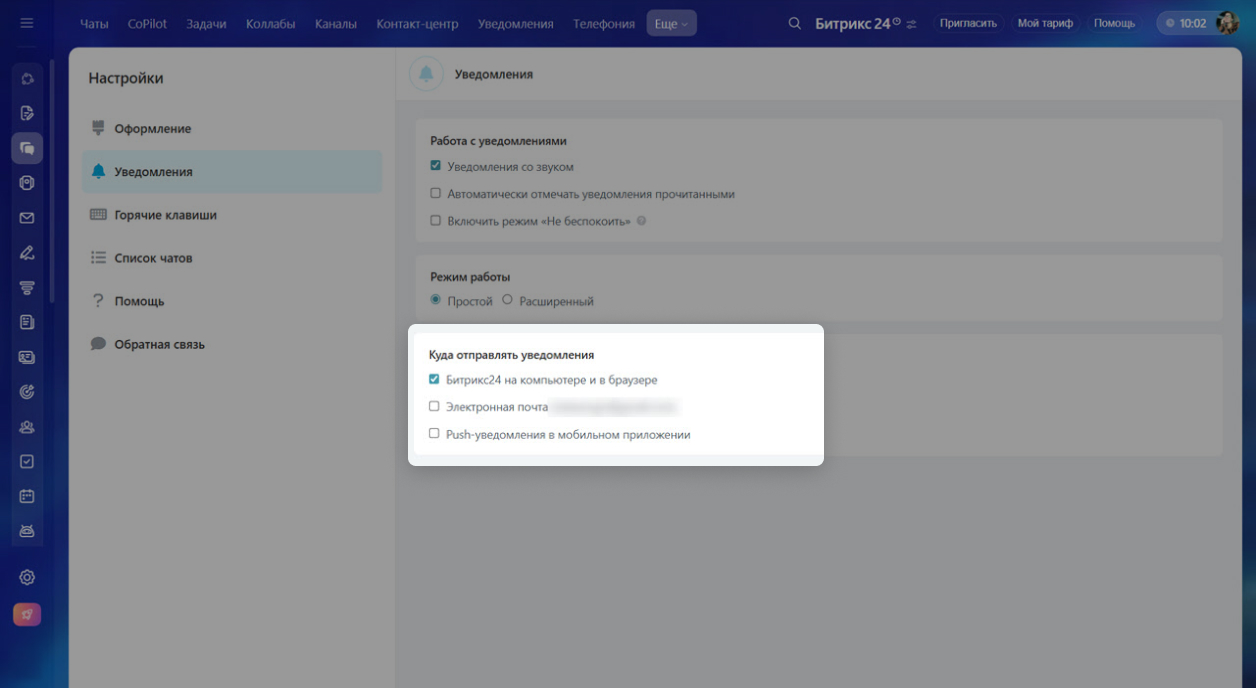The height and width of the screenshot is (688, 1256).
Task: Click the rocket icon at sidebar bottom
Action: (27, 614)
